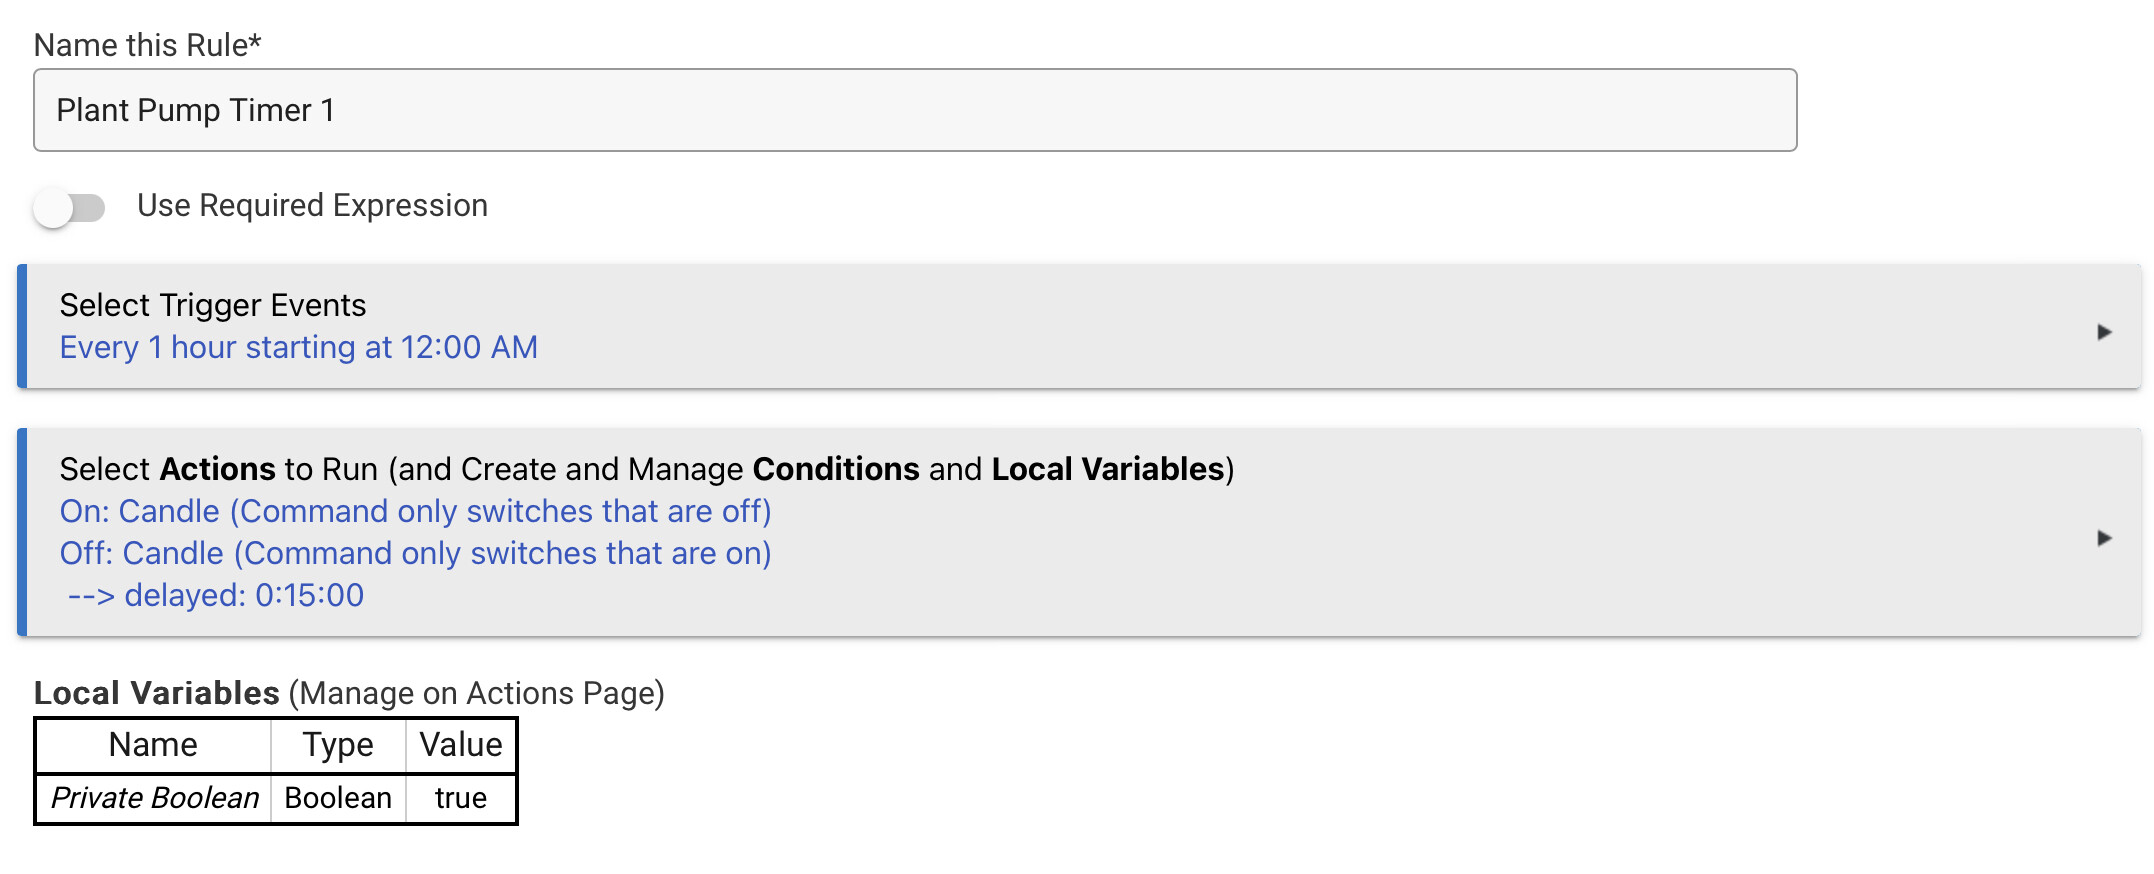Select the Private Boolean variable name cell

(x=154, y=798)
